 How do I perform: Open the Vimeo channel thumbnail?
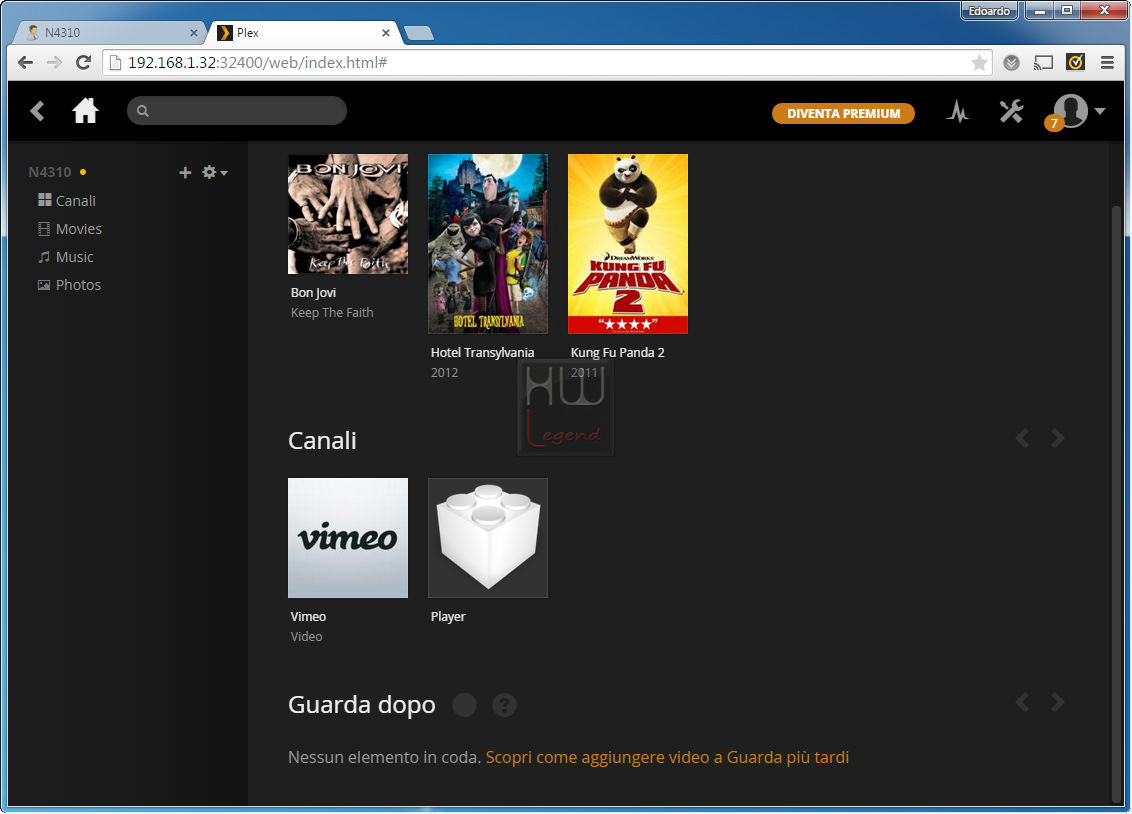click(348, 538)
